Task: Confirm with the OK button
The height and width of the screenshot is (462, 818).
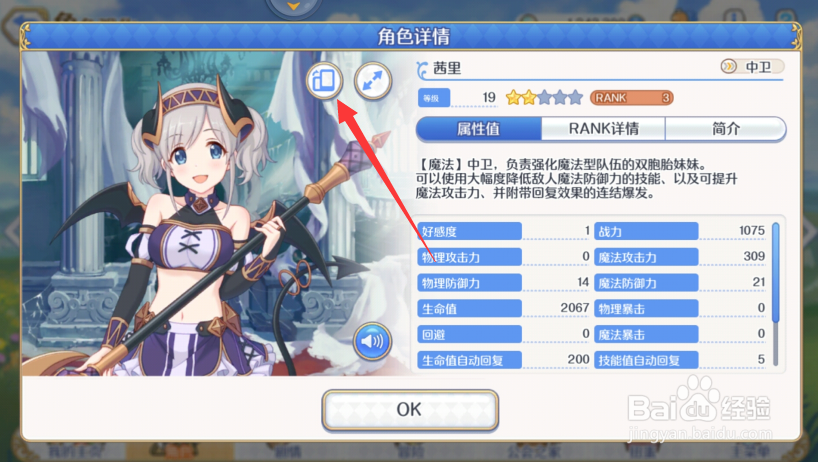Action: 410,410
